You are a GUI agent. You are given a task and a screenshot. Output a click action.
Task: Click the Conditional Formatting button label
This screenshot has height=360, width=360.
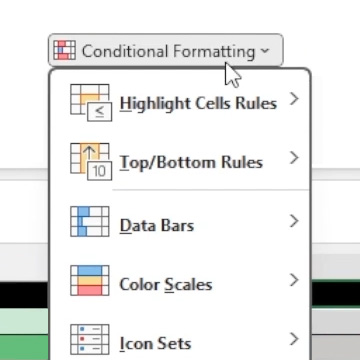168,51
